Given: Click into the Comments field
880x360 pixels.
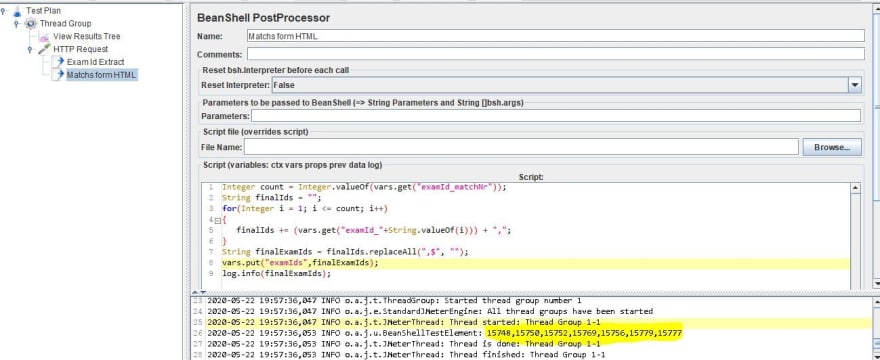Looking at the screenshot, I should coord(556,54).
